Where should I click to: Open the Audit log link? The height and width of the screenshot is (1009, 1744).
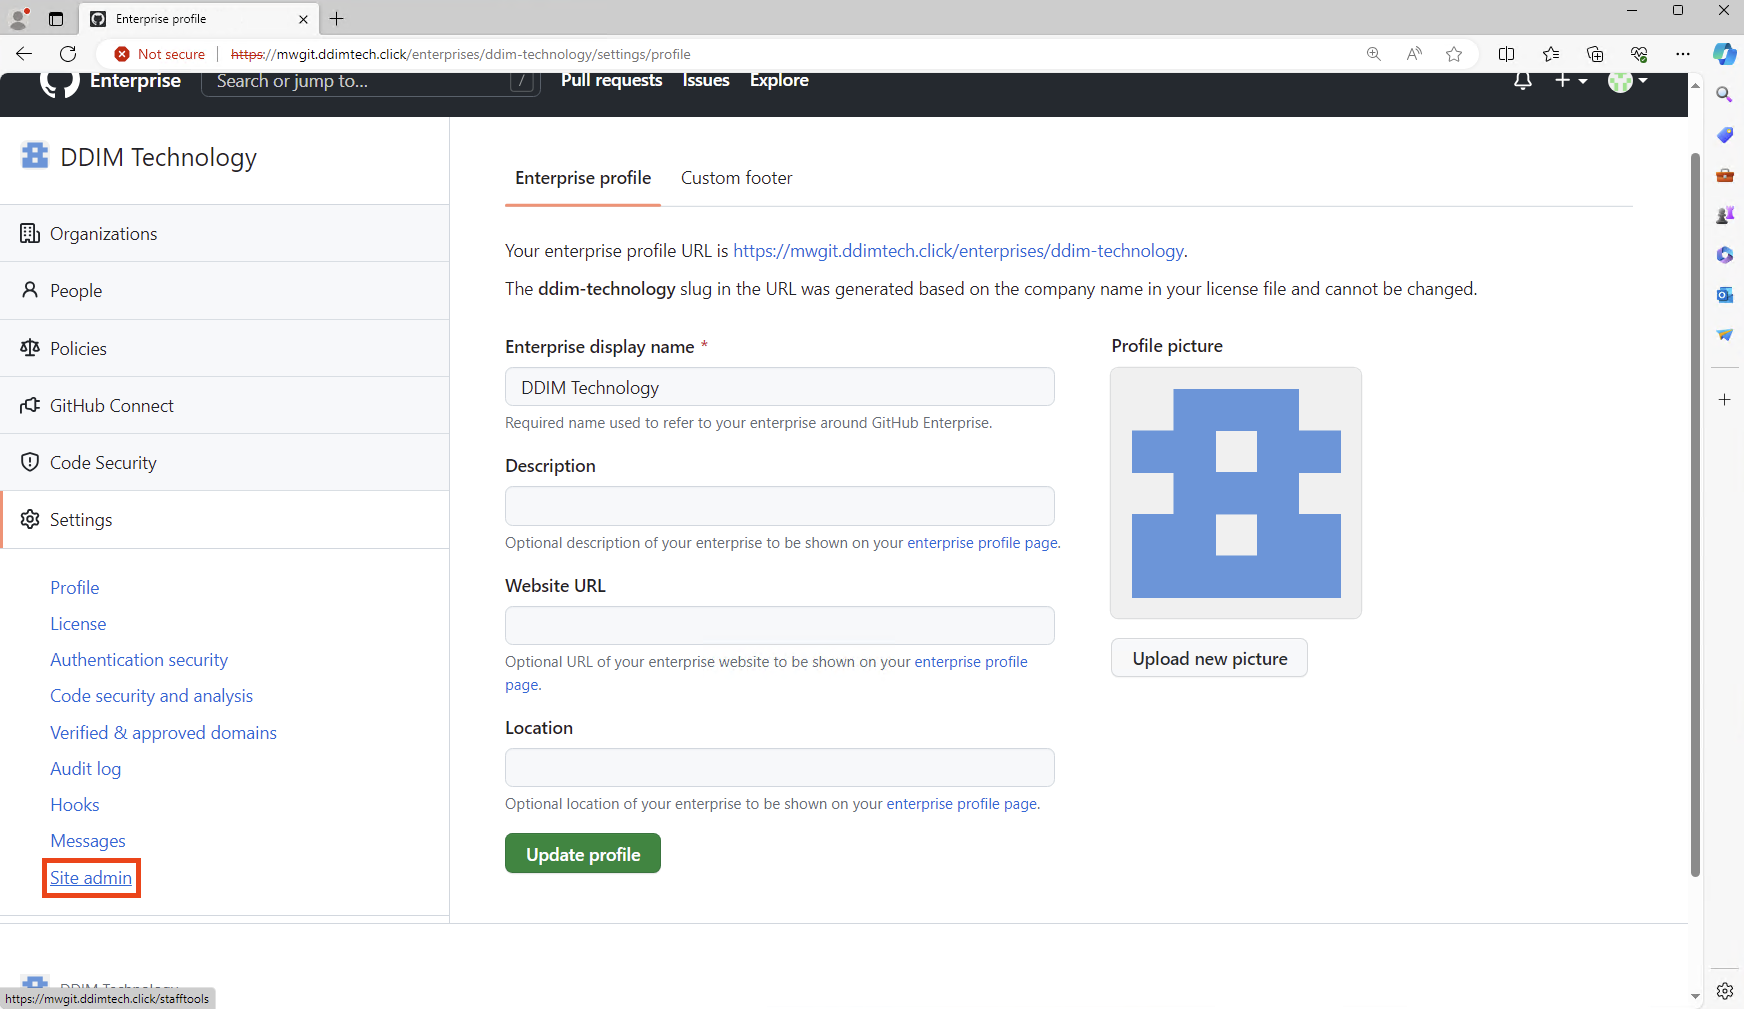(86, 769)
